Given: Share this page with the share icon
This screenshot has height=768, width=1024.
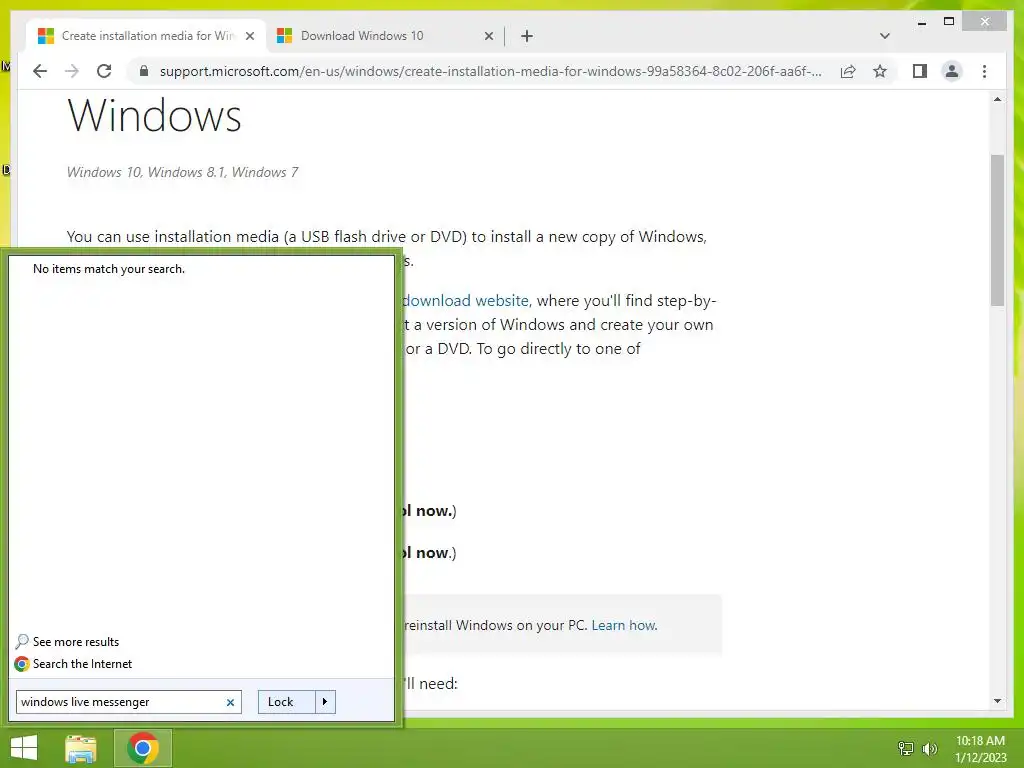Looking at the screenshot, I should [x=848, y=71].
